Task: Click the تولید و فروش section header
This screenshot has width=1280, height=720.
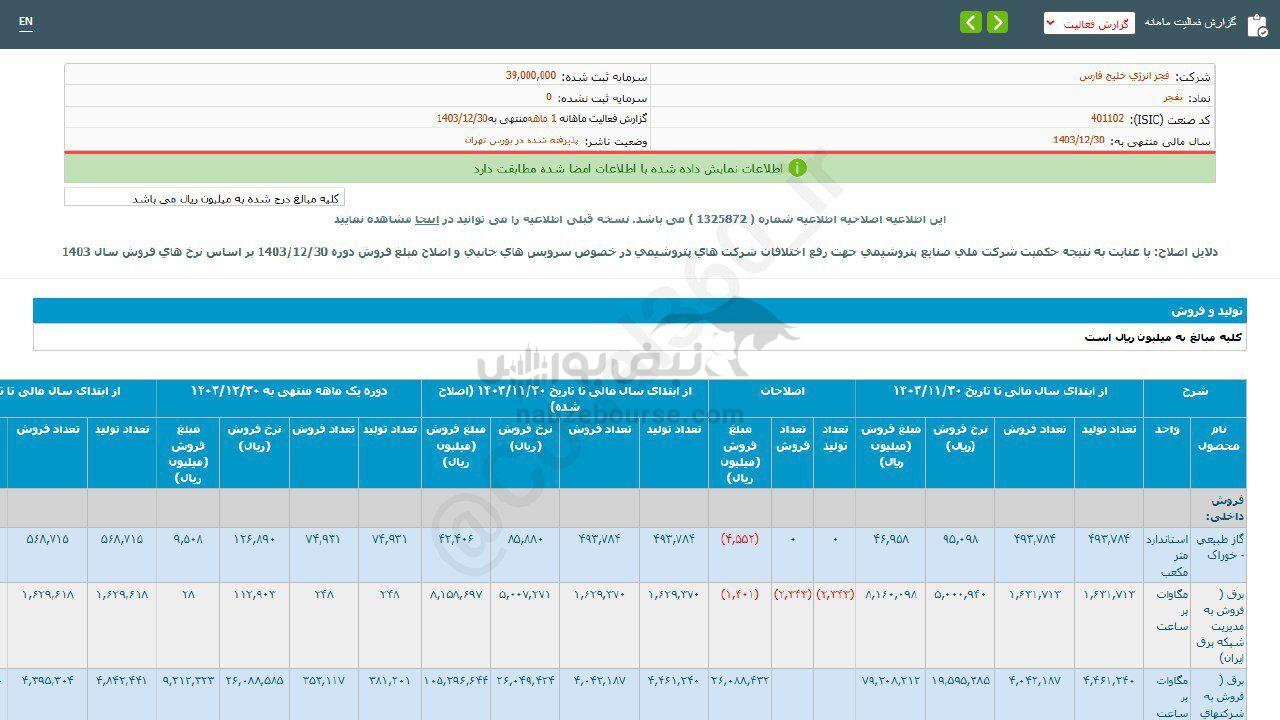Action: tap(1206, 311)
